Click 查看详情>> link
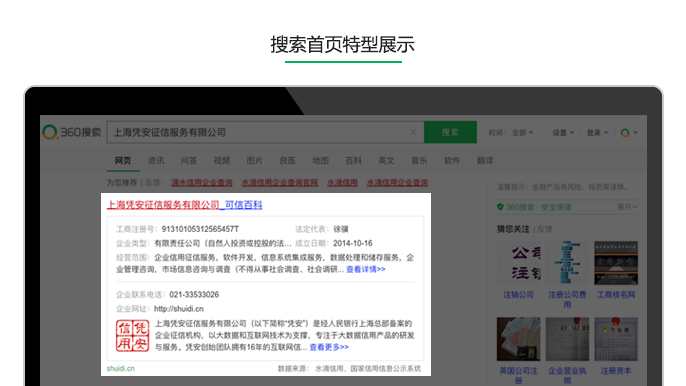Screen dimensions: 686x386 pyautogui.click(x=366, y=269)
